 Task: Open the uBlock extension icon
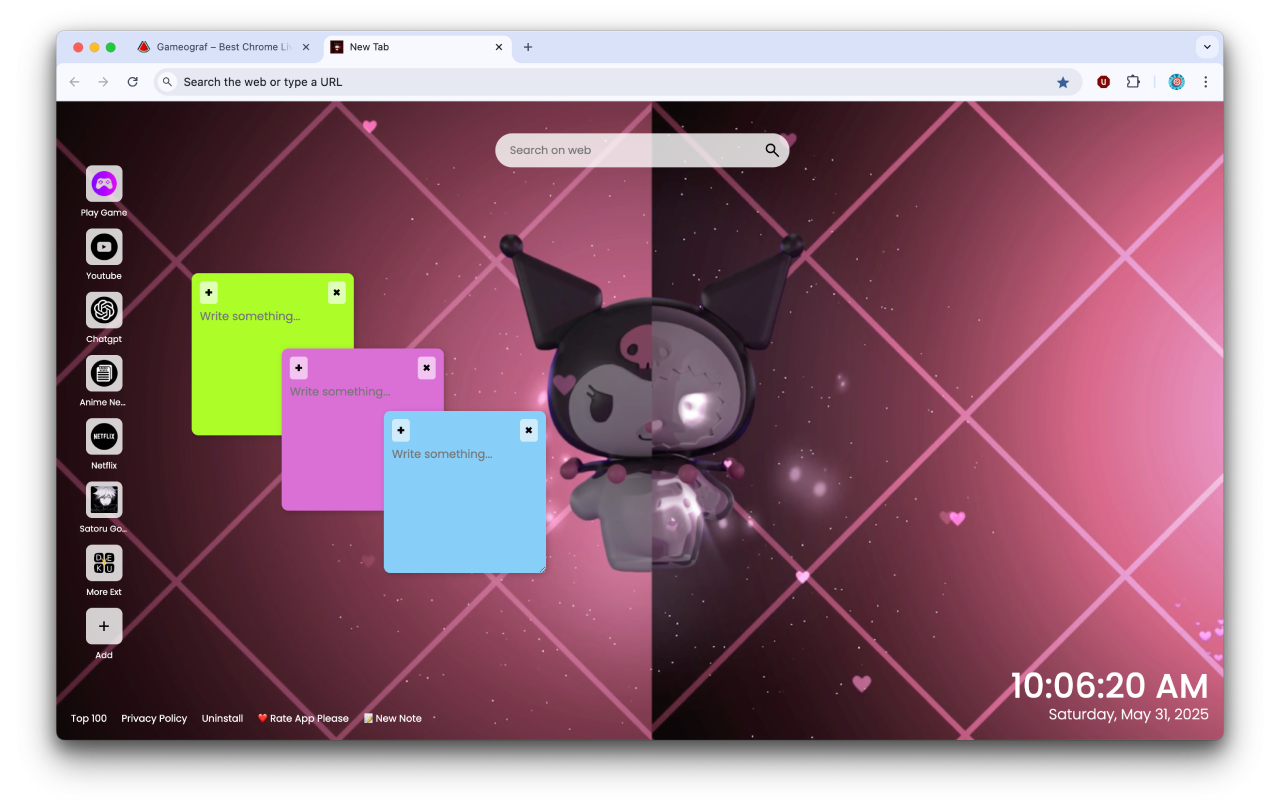pyautogui.click(x=1103, y=82)
